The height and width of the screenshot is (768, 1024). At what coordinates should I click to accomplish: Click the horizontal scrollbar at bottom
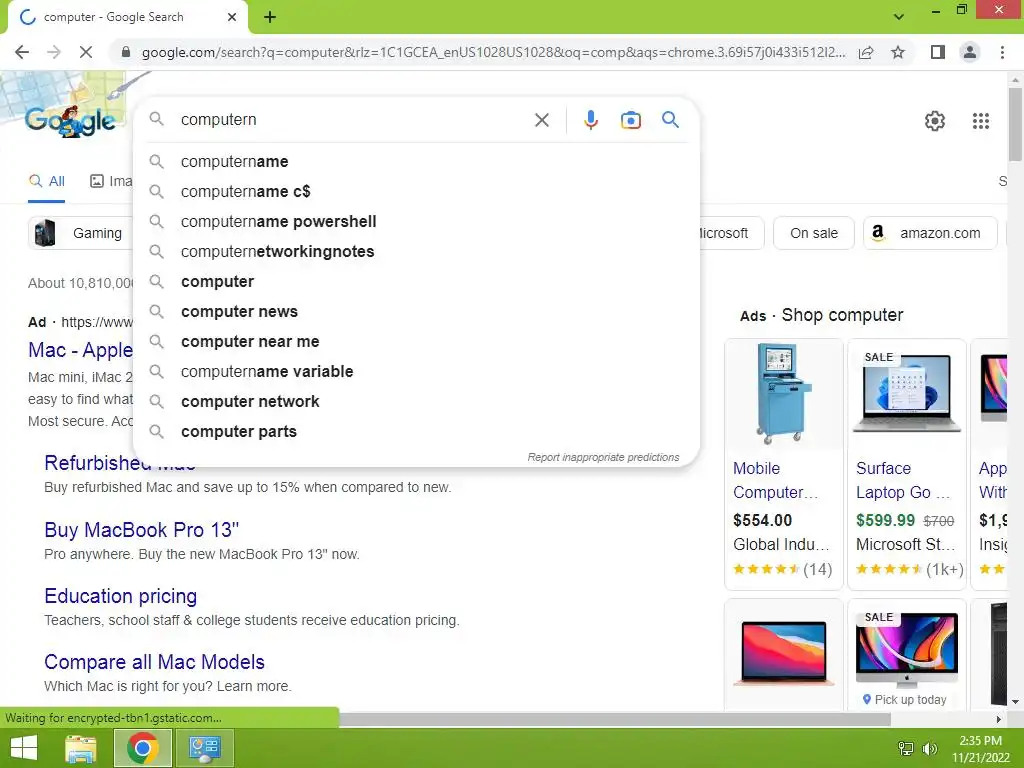tap(614, 719)
